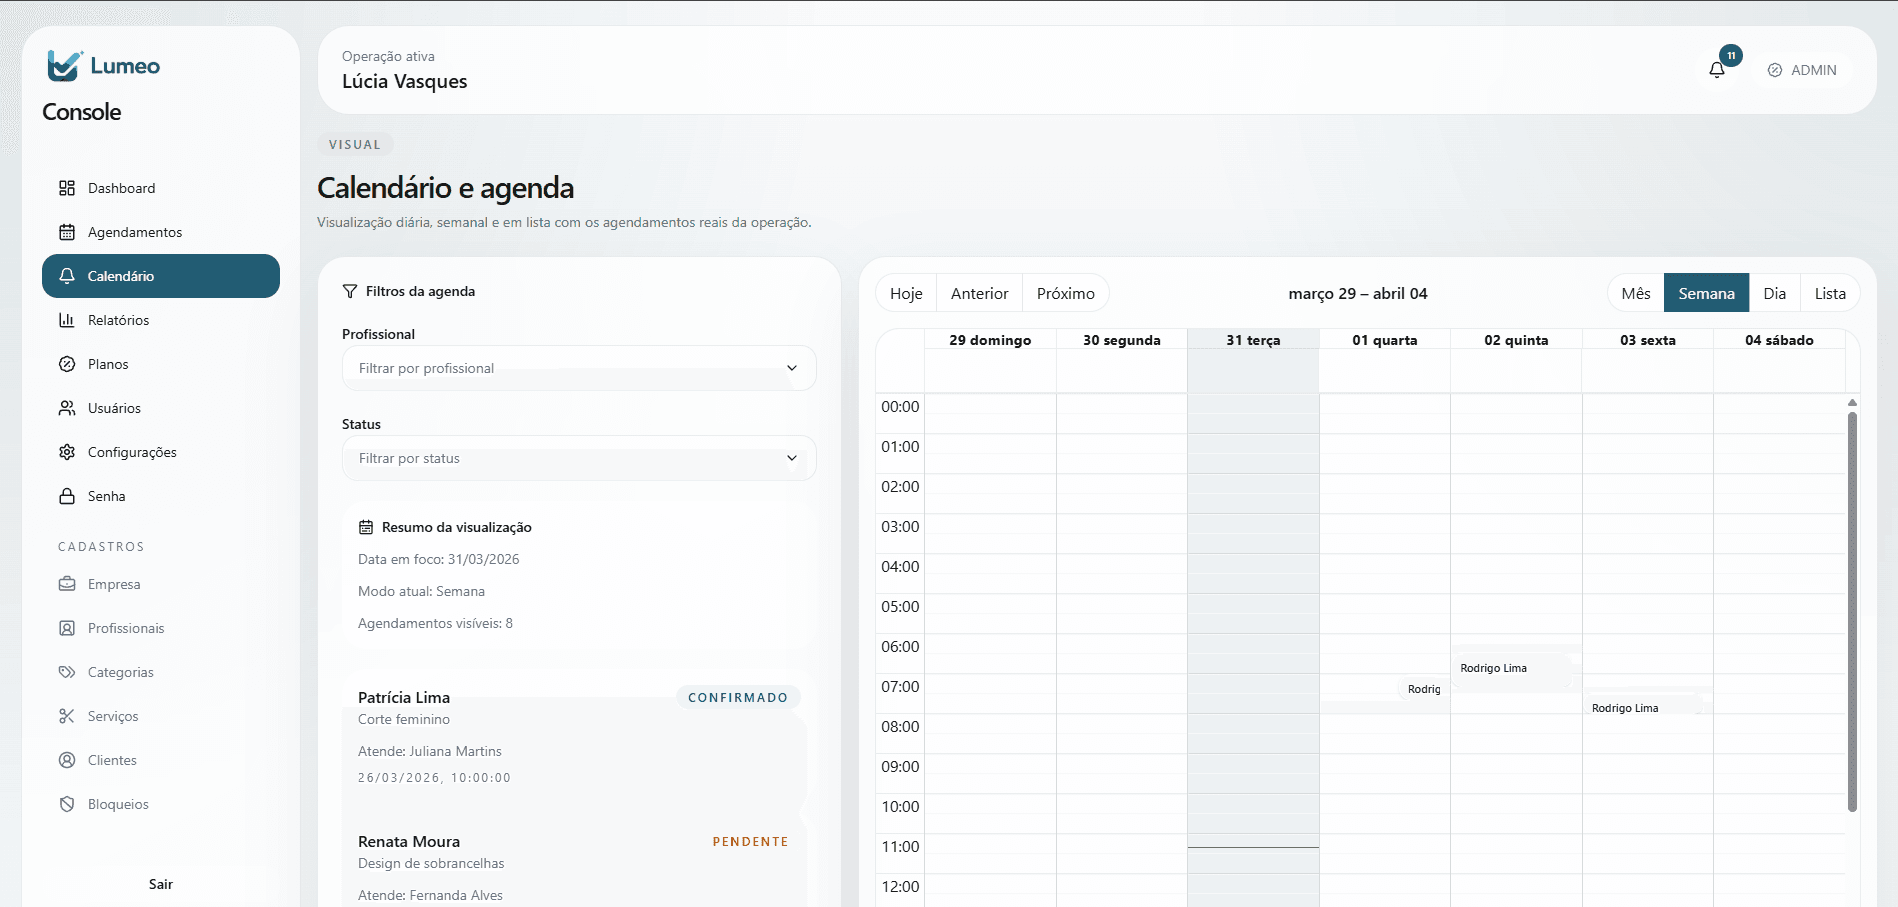Viewport: 1898px width, 907px height.
Task: Click the Categorias tag icon
Action: (x=67, y=672)
